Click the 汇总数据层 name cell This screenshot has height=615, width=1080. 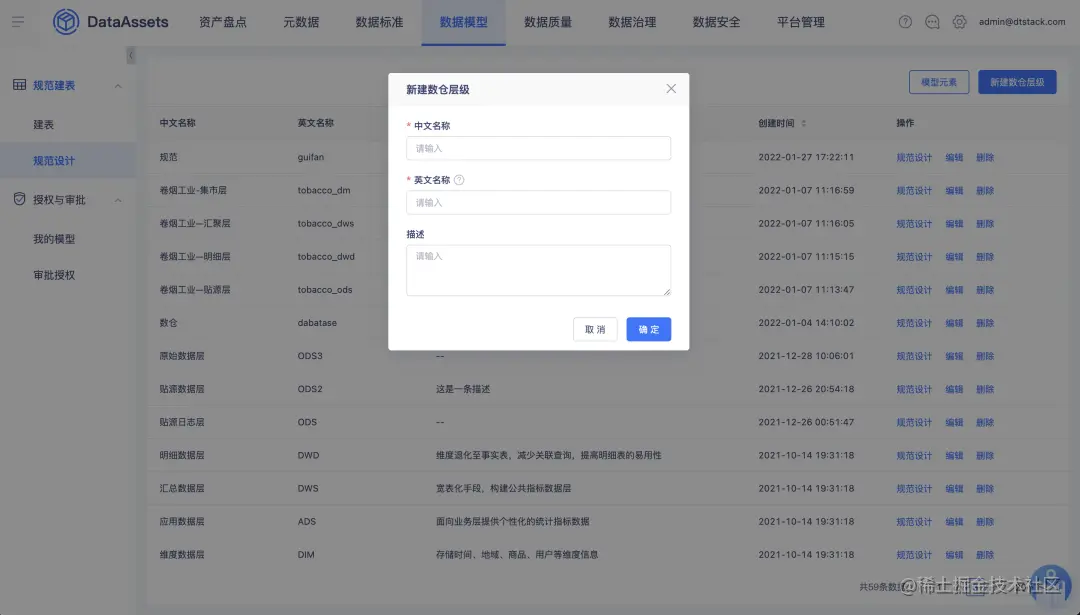pos(182,488)
